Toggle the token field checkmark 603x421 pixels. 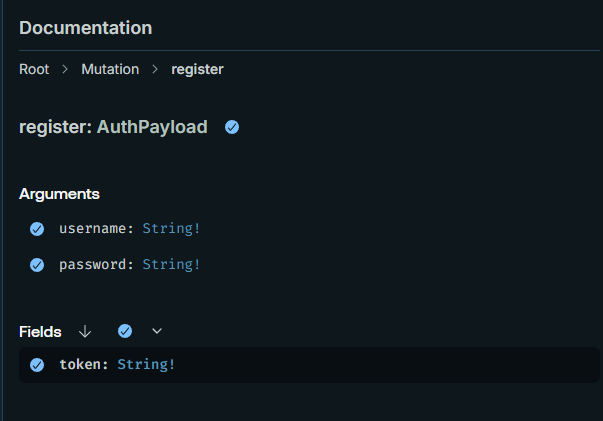point(37,365)
